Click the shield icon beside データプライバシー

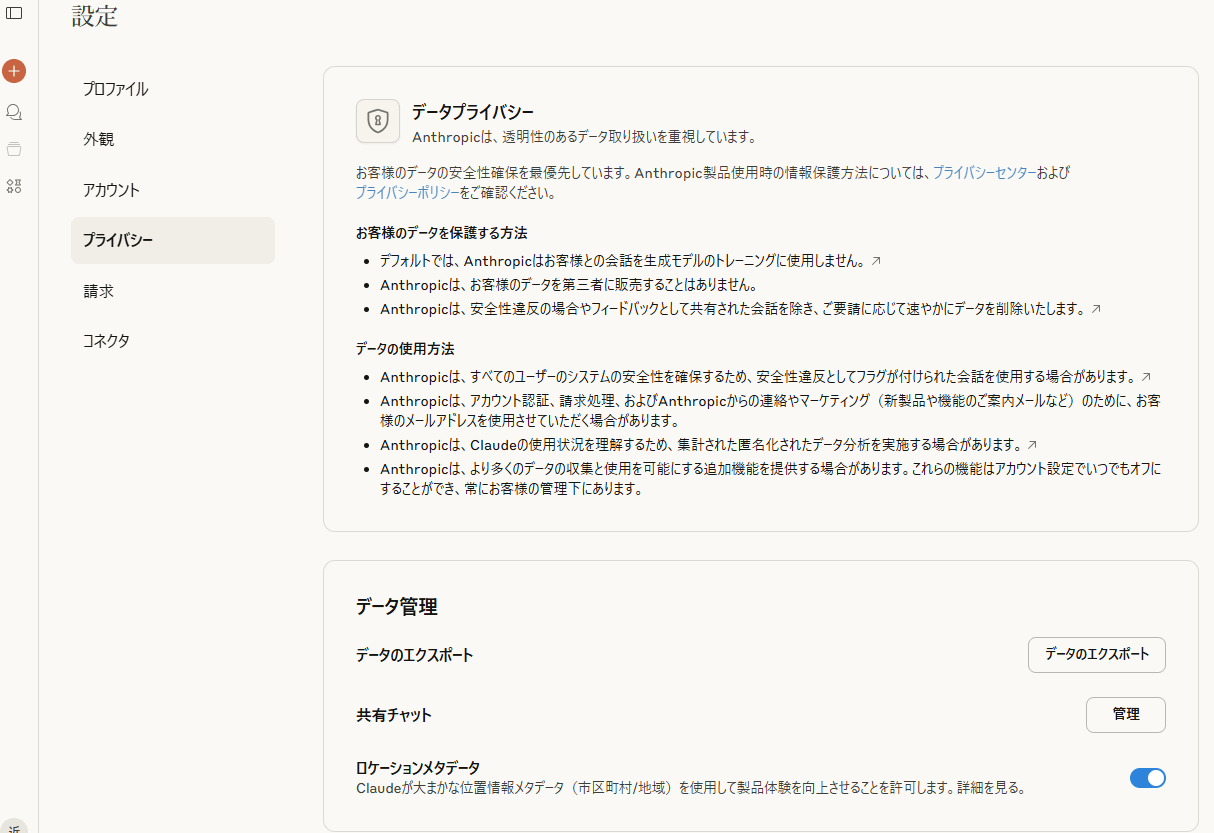378,122
